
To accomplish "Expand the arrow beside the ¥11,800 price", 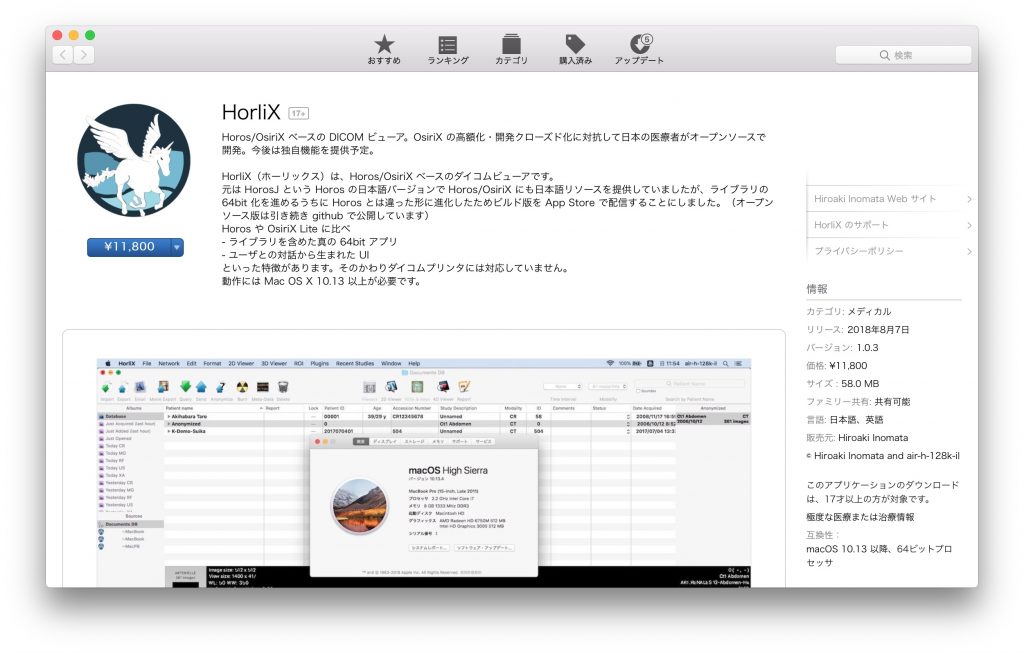I will 177,247.
